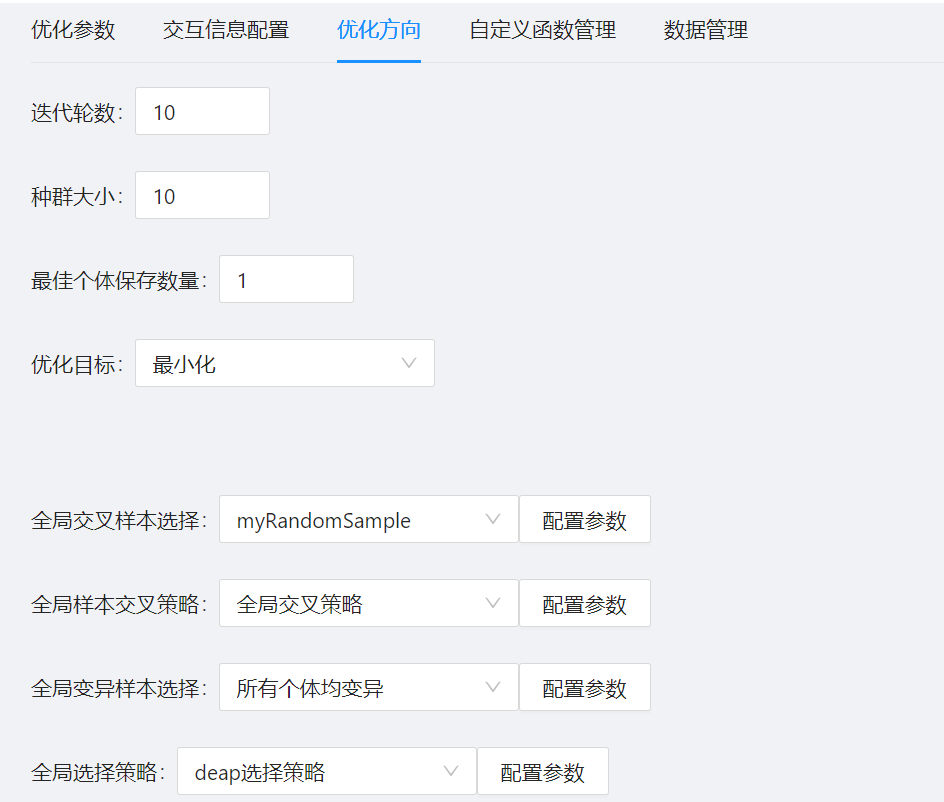Screen dimensions: 944x802
Task: Click 配置参数 beside 全局选择策略
Action: 542,772
